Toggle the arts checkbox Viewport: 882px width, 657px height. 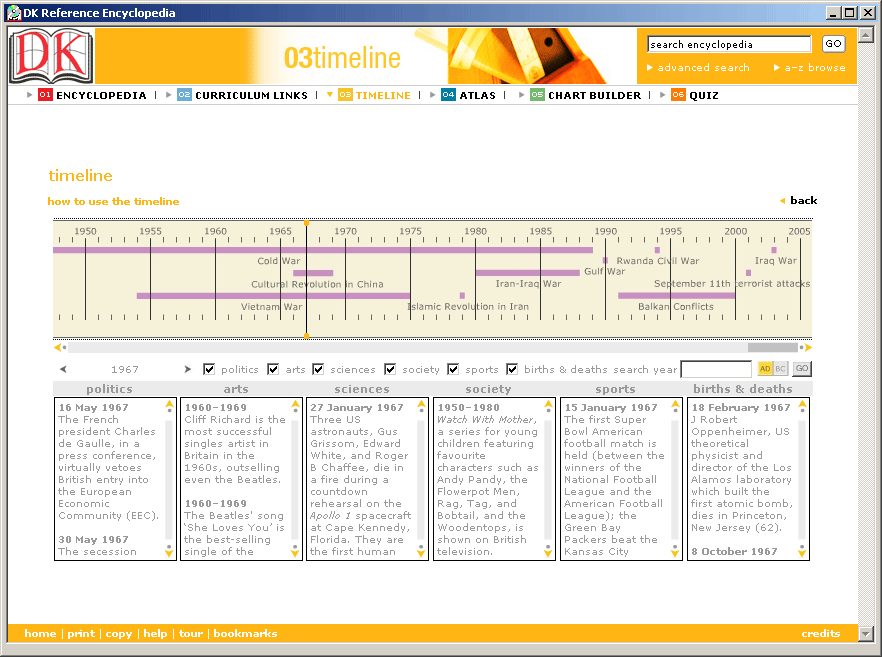click(x=273, y=369)
